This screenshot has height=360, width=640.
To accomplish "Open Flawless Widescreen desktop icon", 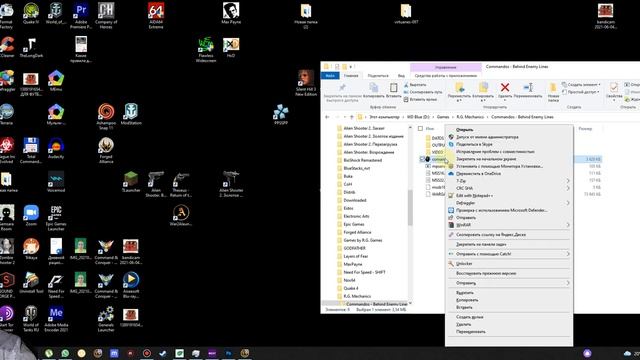I will tap(206, 49).
